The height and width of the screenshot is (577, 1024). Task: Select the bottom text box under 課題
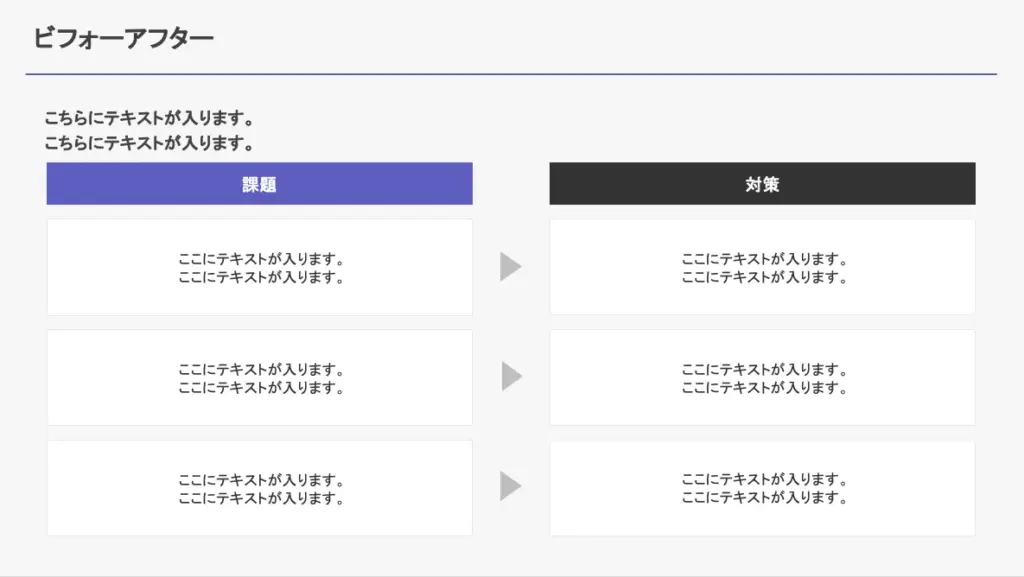click(259, 488)
